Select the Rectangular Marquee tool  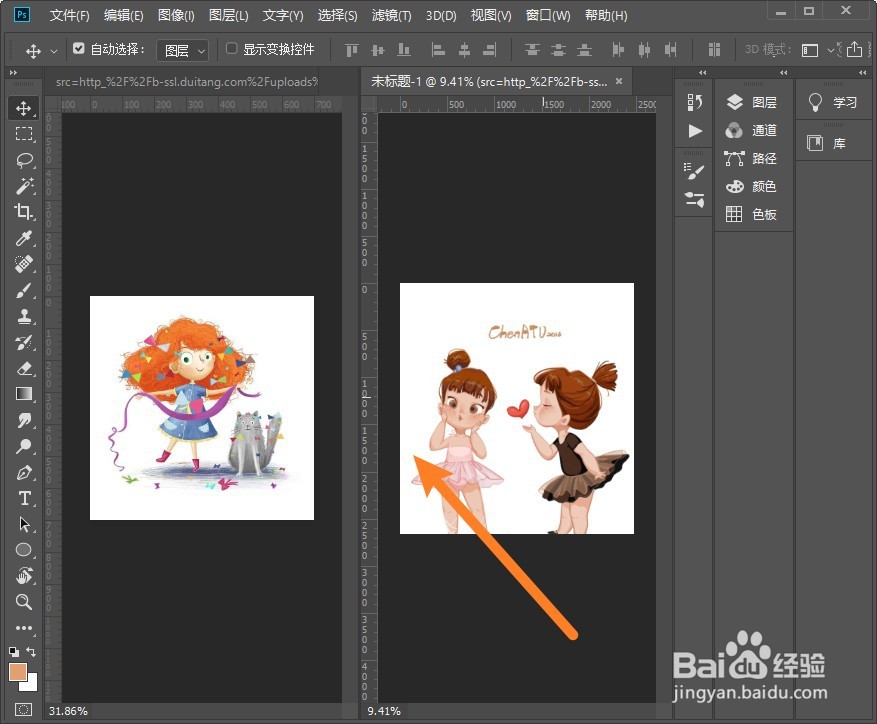(23, 134)
